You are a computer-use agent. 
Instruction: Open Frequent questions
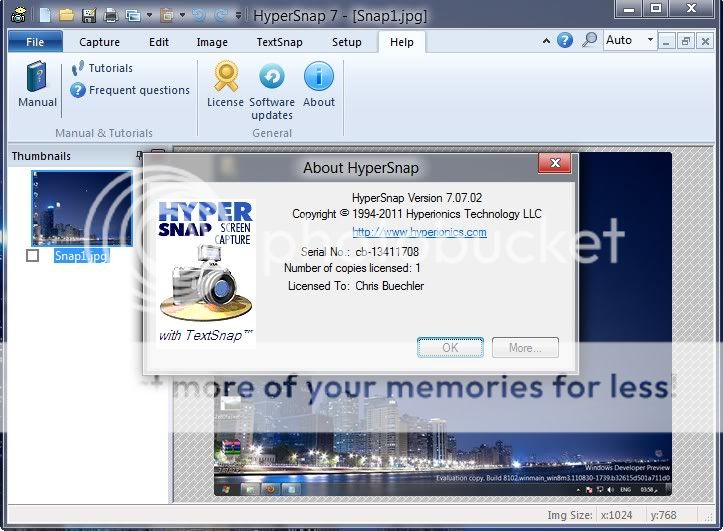click(x=130, y=90)
